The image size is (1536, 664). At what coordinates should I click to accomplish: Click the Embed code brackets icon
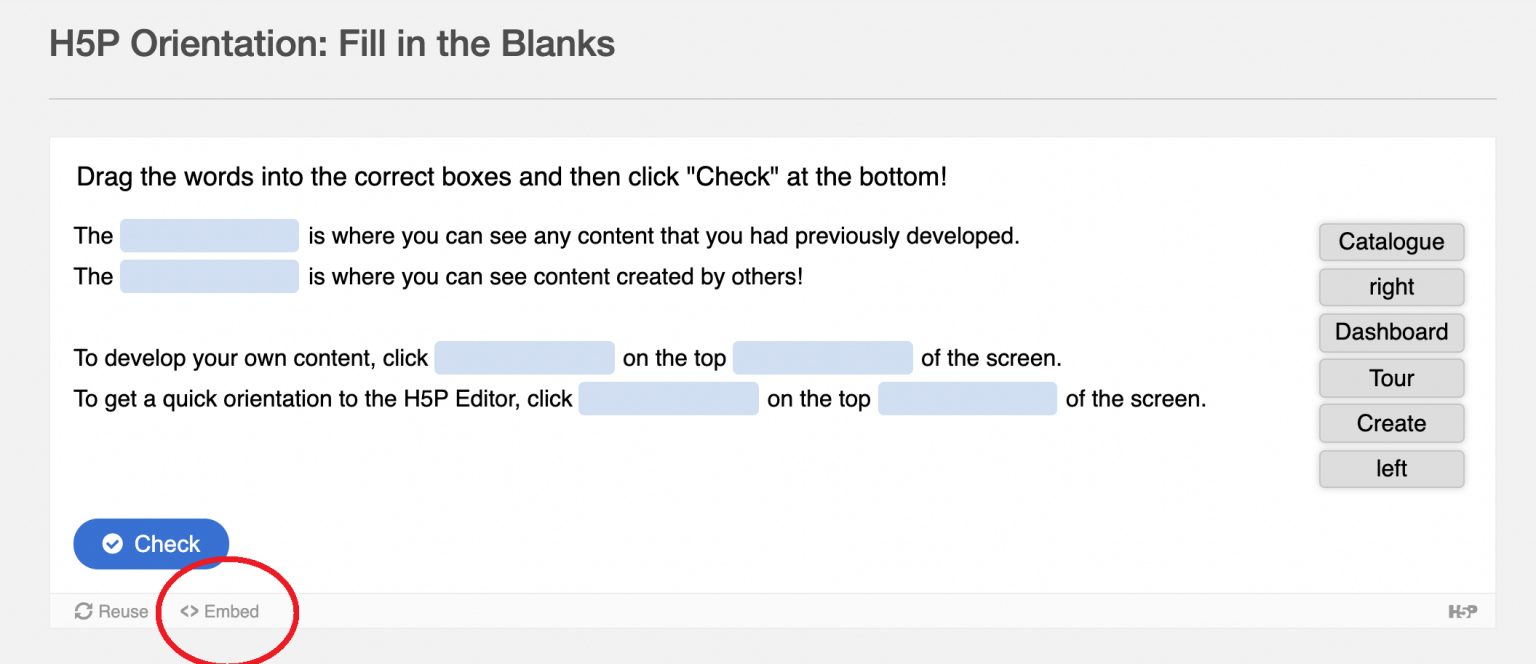[x=189, y=611]
